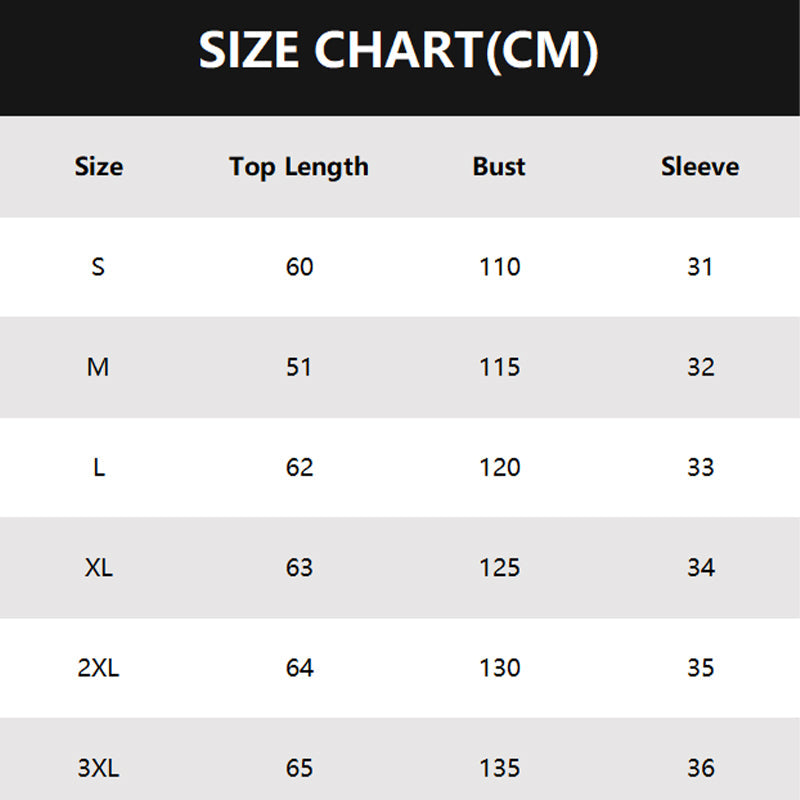
Task: Click the XL size row label
Action: (98, 567)
